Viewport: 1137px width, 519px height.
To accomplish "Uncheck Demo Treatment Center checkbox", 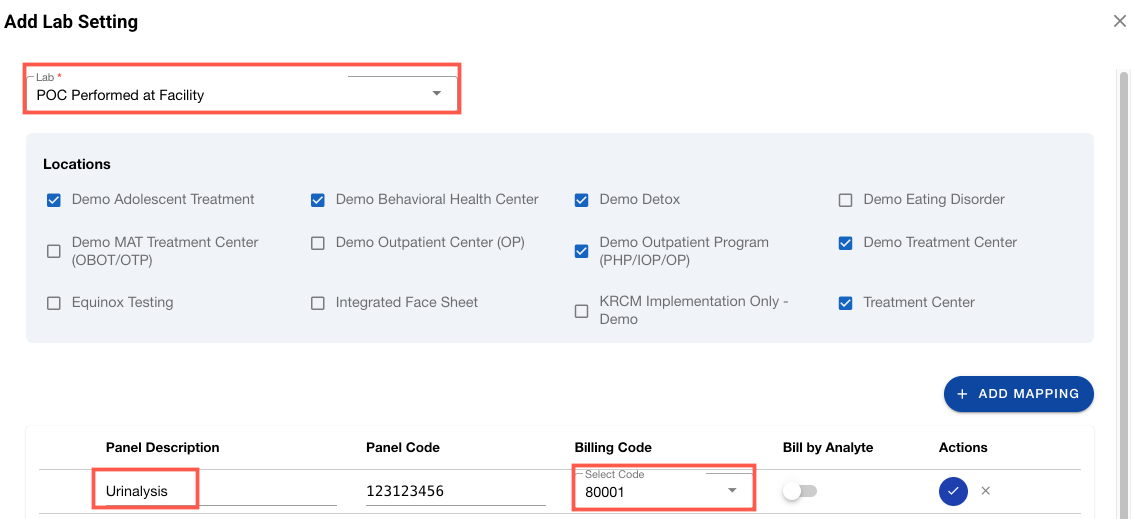I will click(x=845, y=244).
